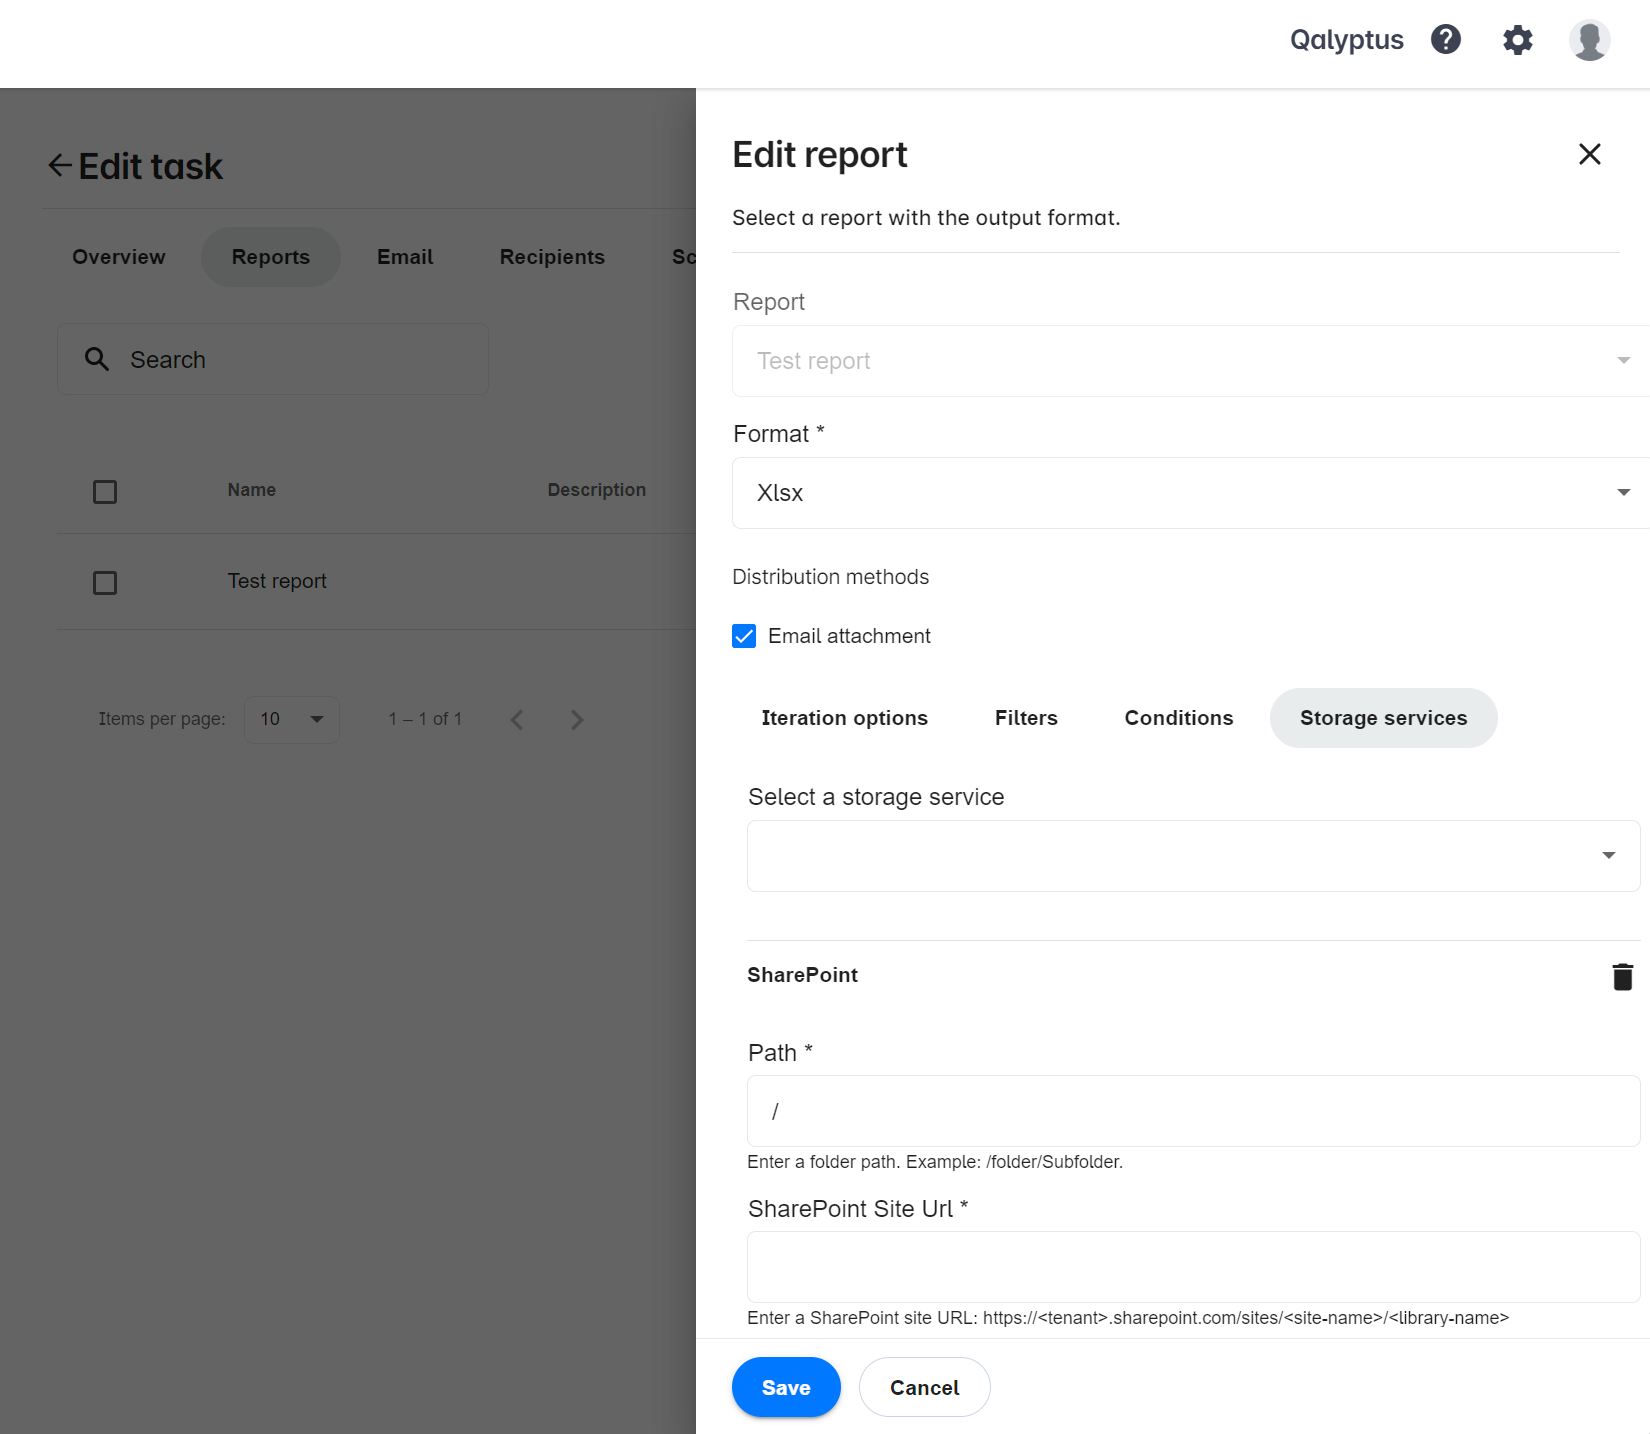Open settings using the gear icon
The height and width of the screenshot is (1434, 1650).
pyautogui.click(x=1516, y=40)
